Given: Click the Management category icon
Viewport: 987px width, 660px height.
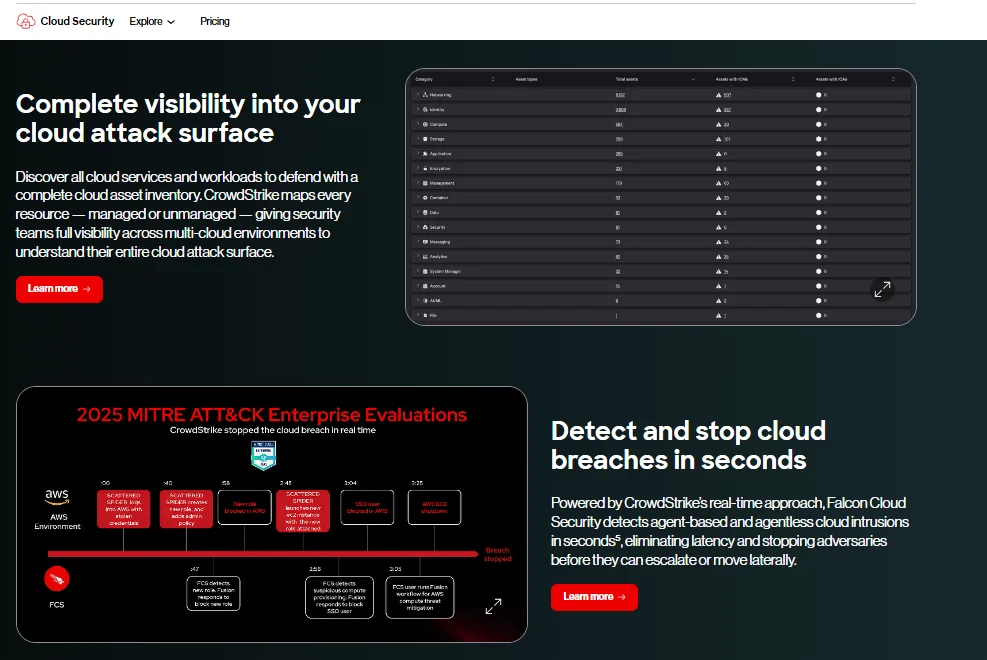Looking at the screenshot, I should [426, 183].
